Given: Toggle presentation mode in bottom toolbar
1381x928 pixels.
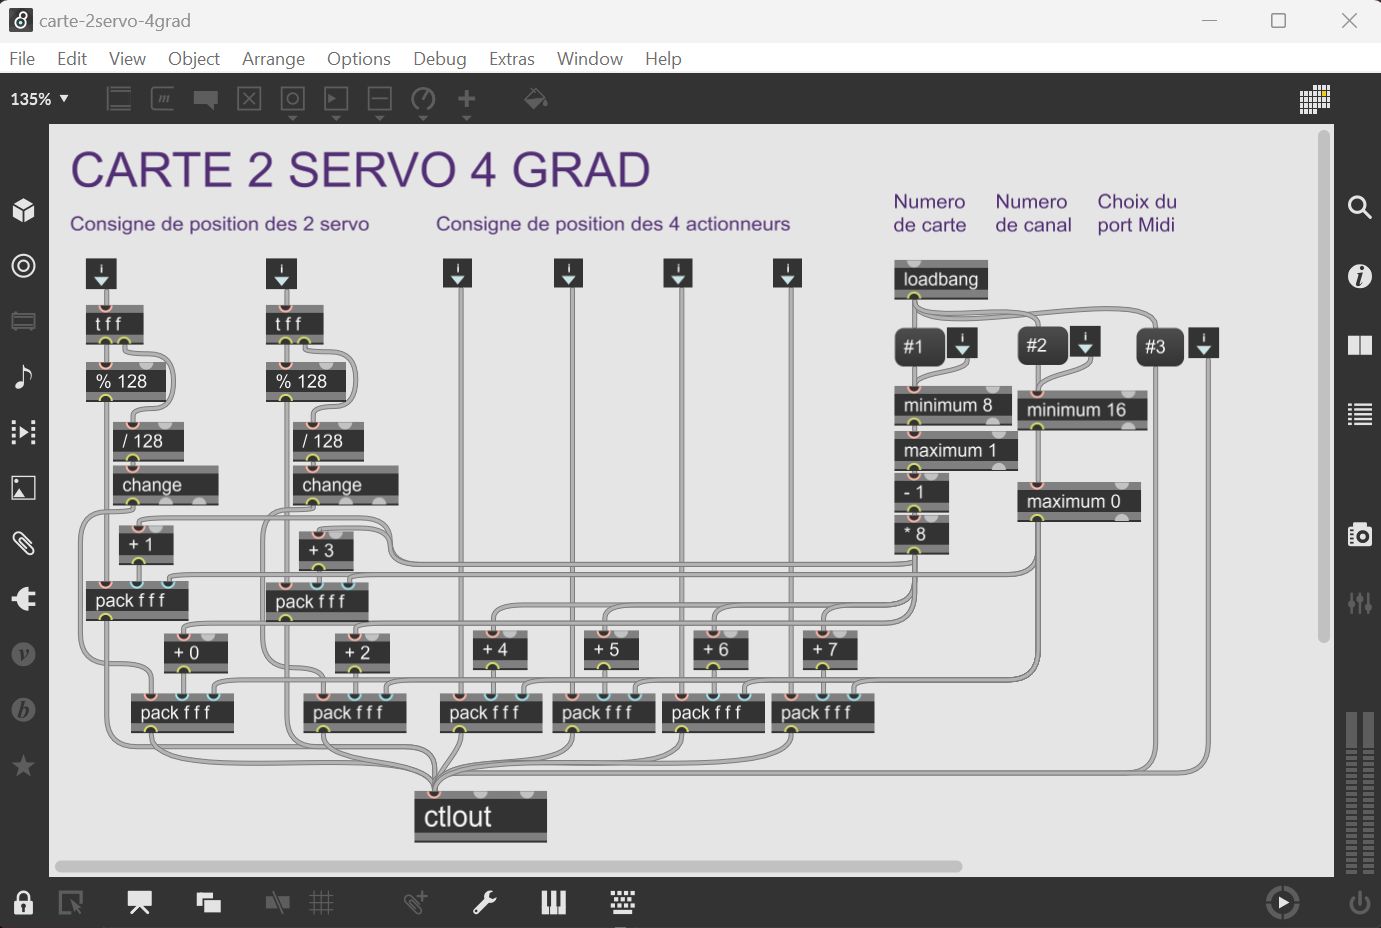Looking at the screenshot, I should [139, 903].
